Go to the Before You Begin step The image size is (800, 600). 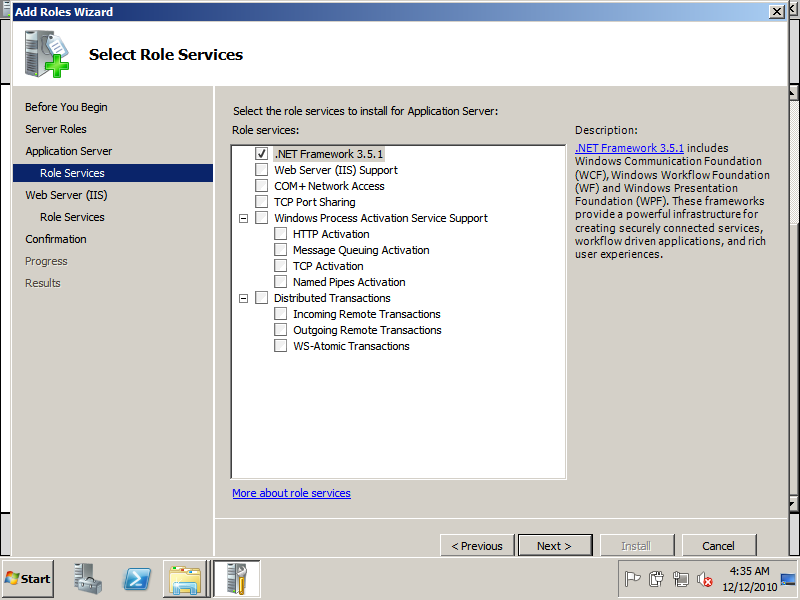(x=66, y=107)
